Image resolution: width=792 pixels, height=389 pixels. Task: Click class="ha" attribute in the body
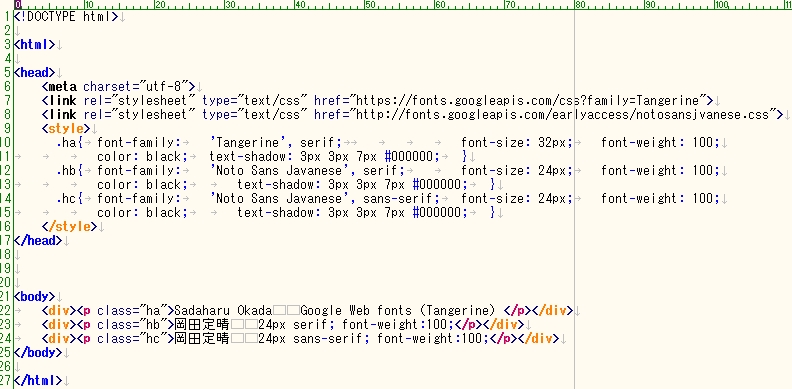coord(132,310)
